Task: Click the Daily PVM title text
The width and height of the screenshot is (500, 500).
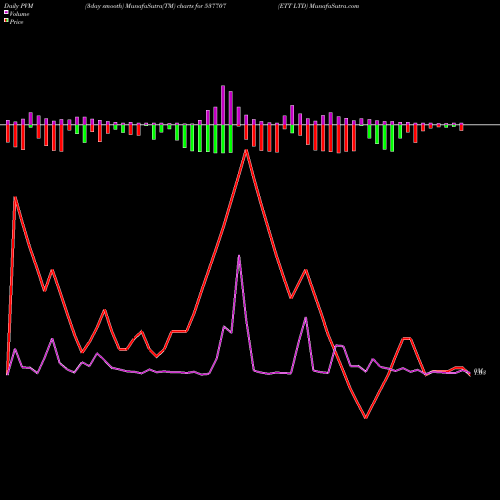Action: pyautogui.click(x=19, y=6)
